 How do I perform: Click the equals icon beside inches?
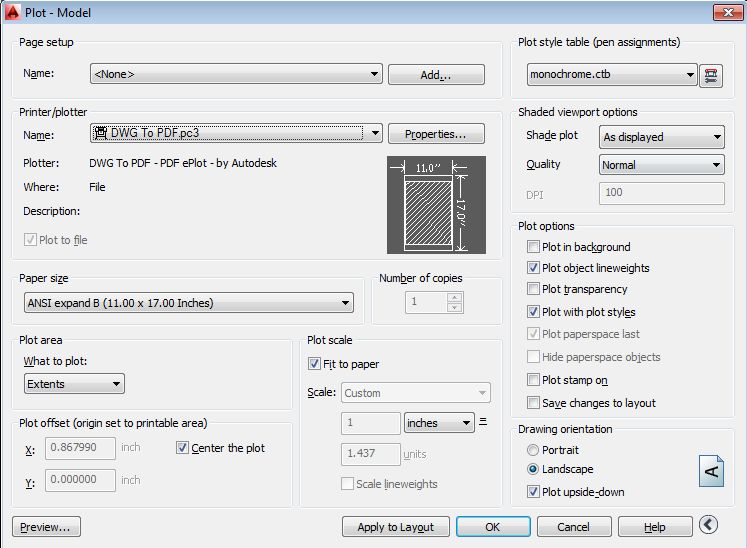pyautogui.click(x=483, y=422)
